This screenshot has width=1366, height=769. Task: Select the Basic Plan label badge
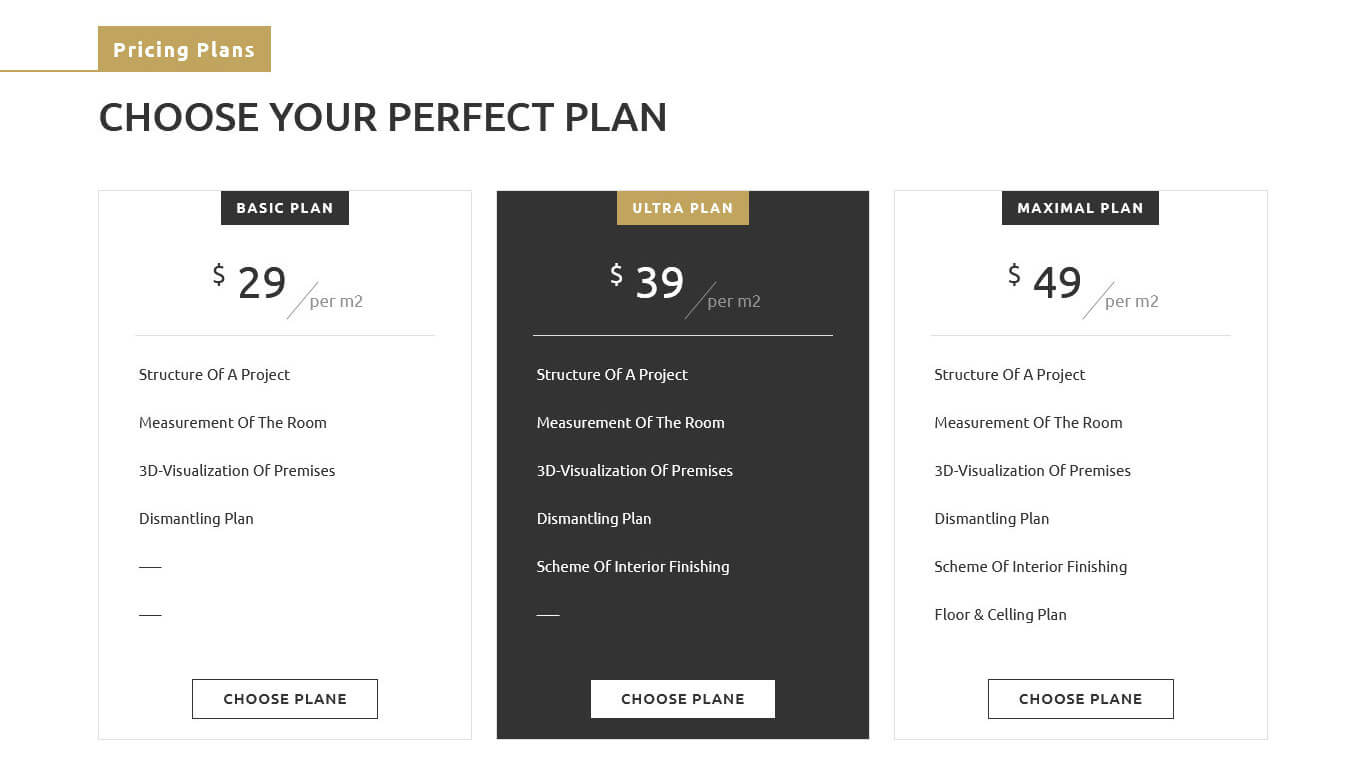pos(285,208)
